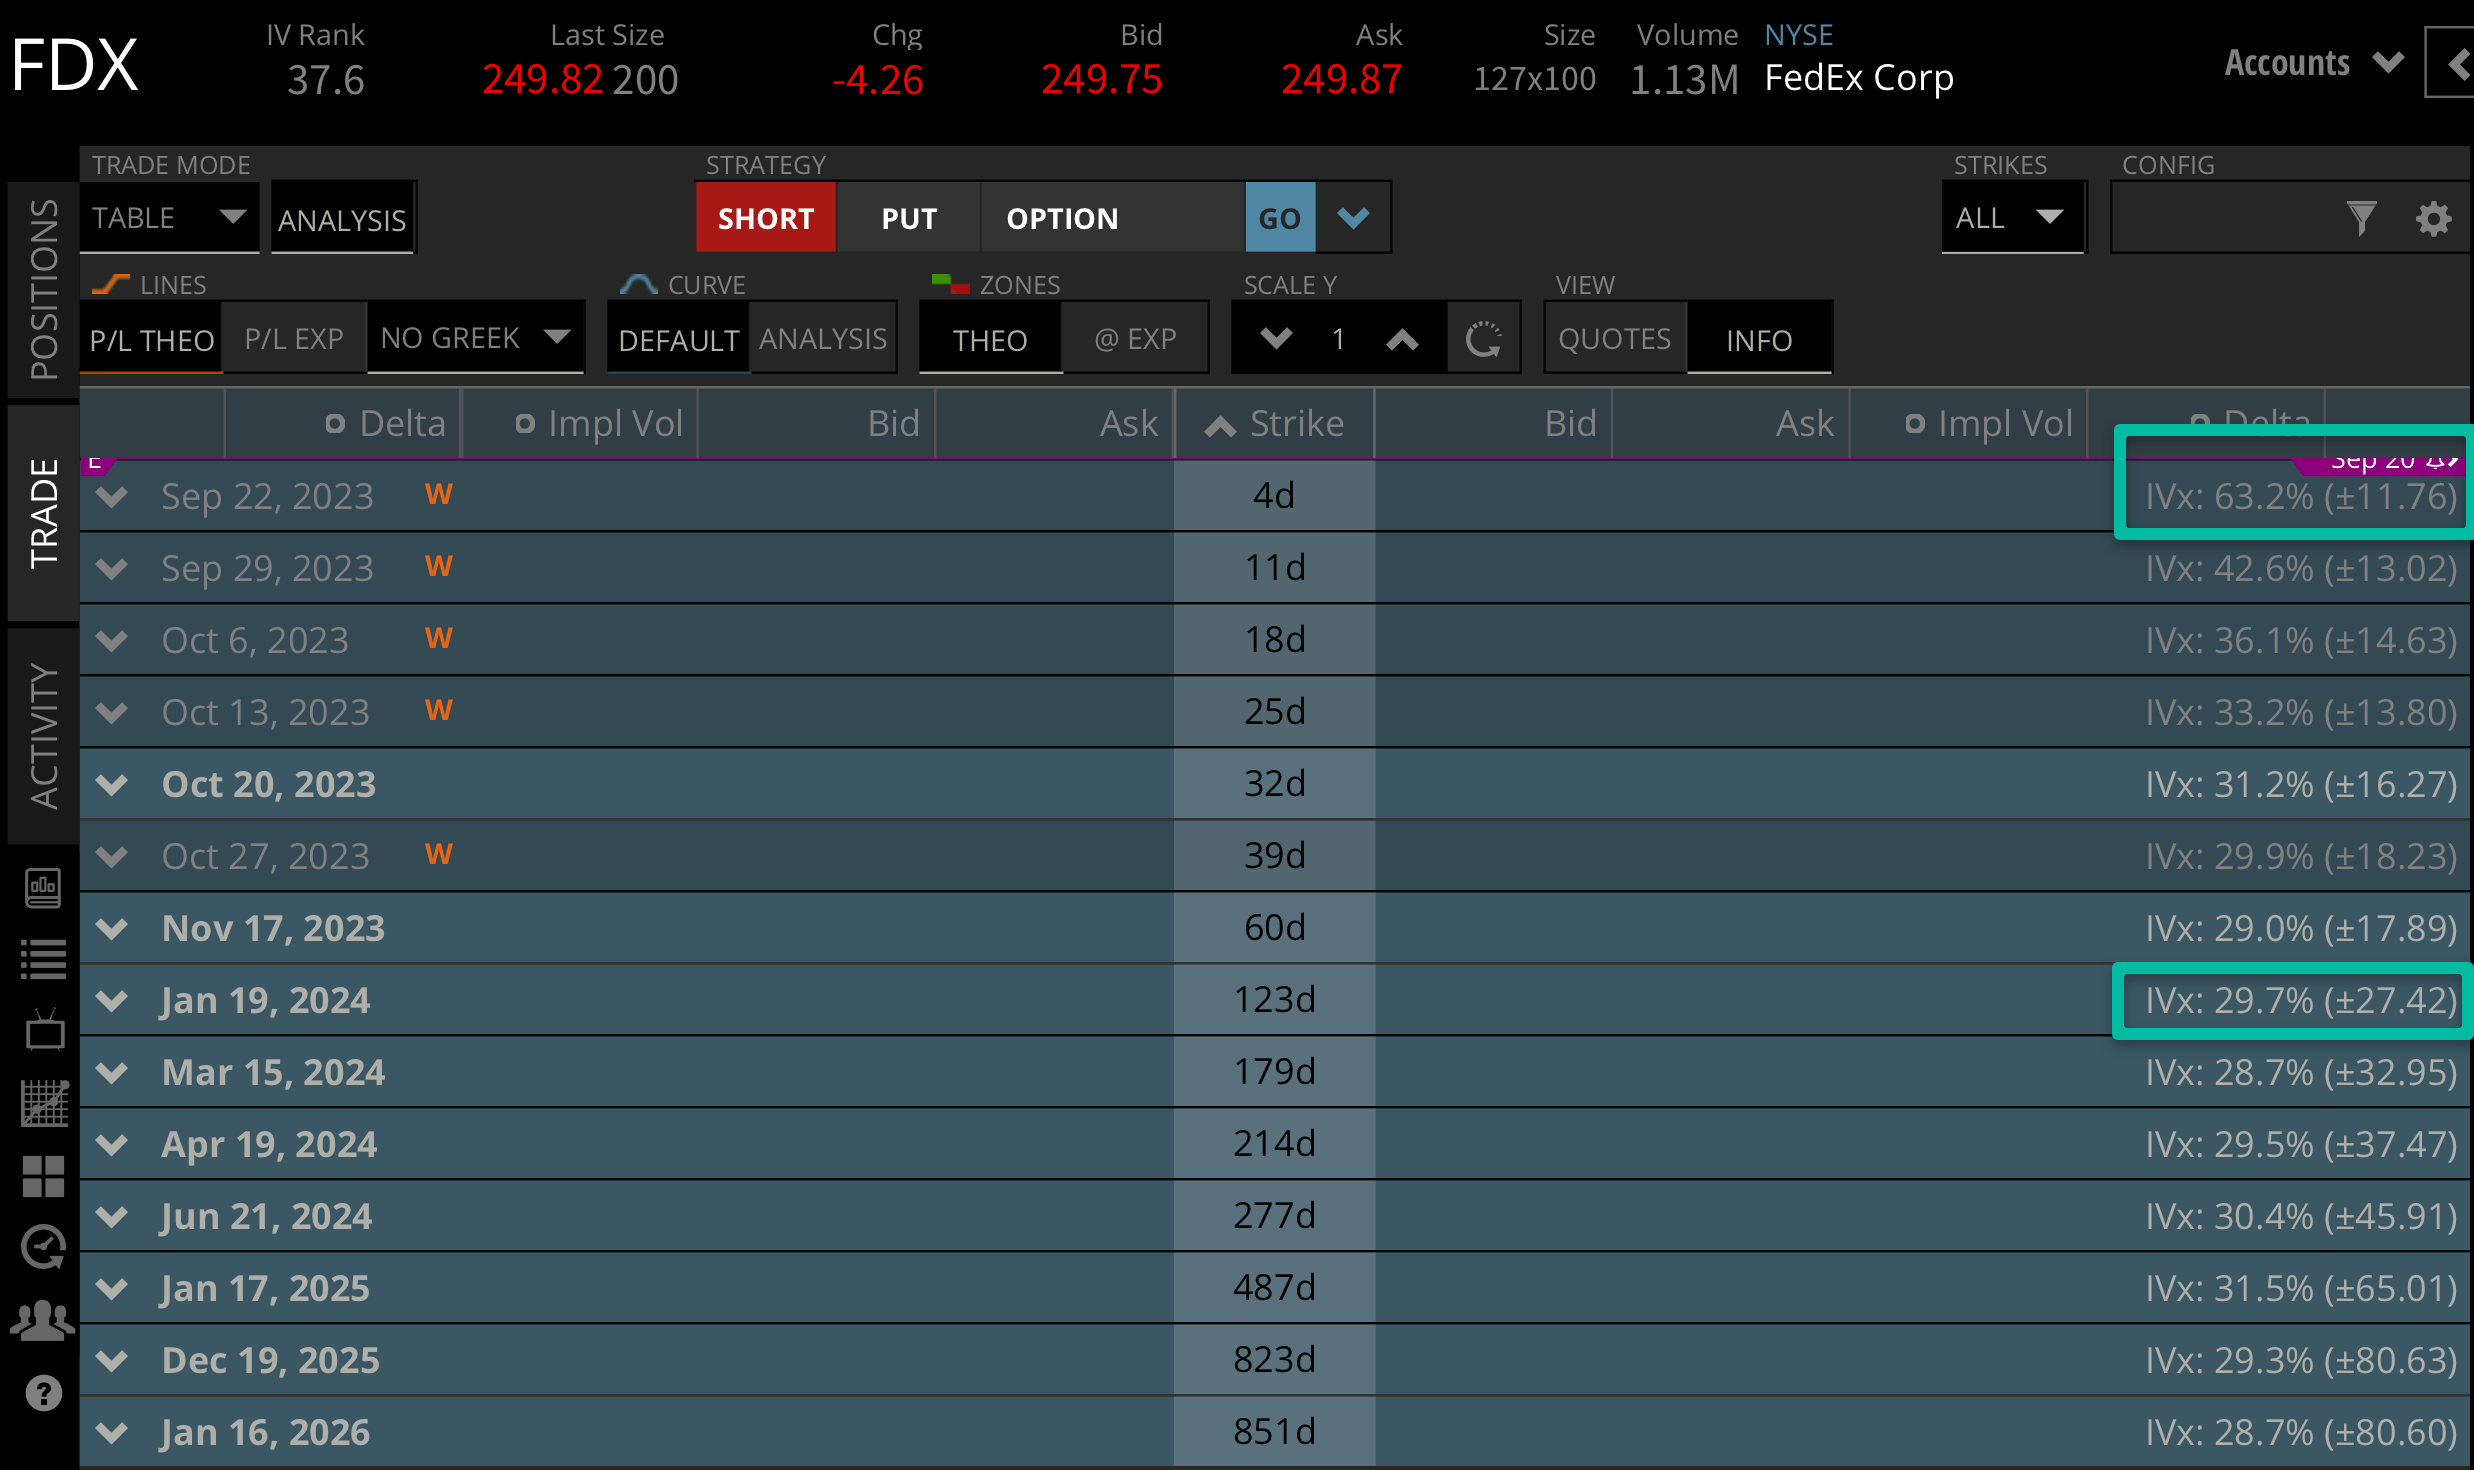This screenshot has height=1470, width=2474.
Task: Open the NO GREEK dropdown
Action: [x=474, y=338]
